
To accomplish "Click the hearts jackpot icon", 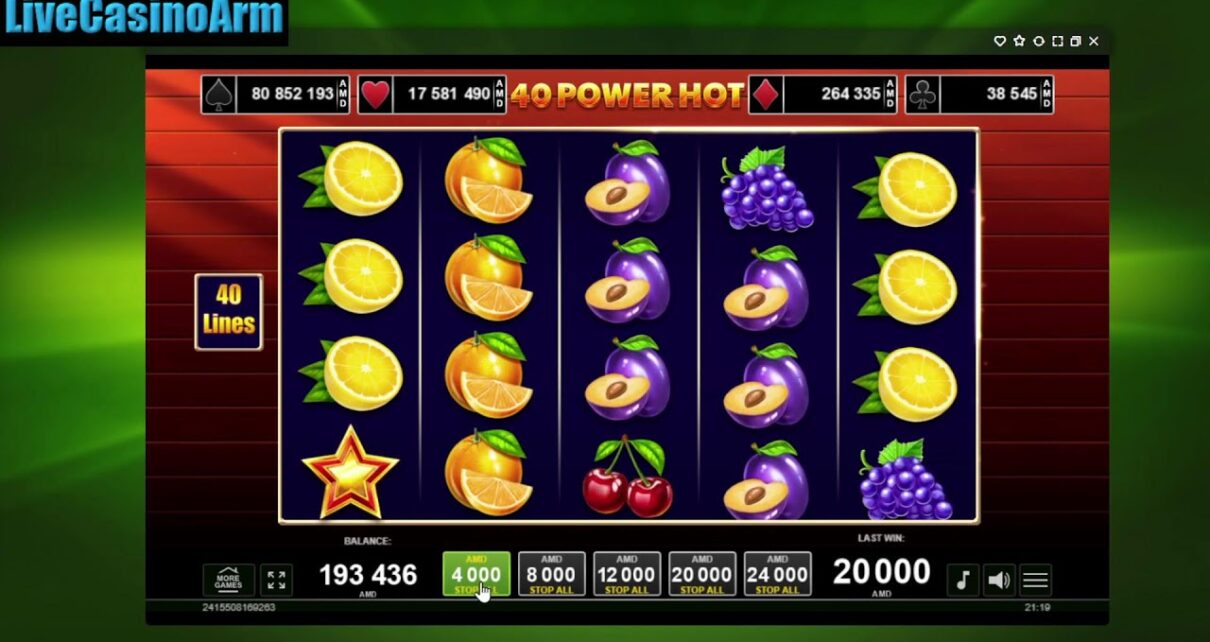I will 375,95.
